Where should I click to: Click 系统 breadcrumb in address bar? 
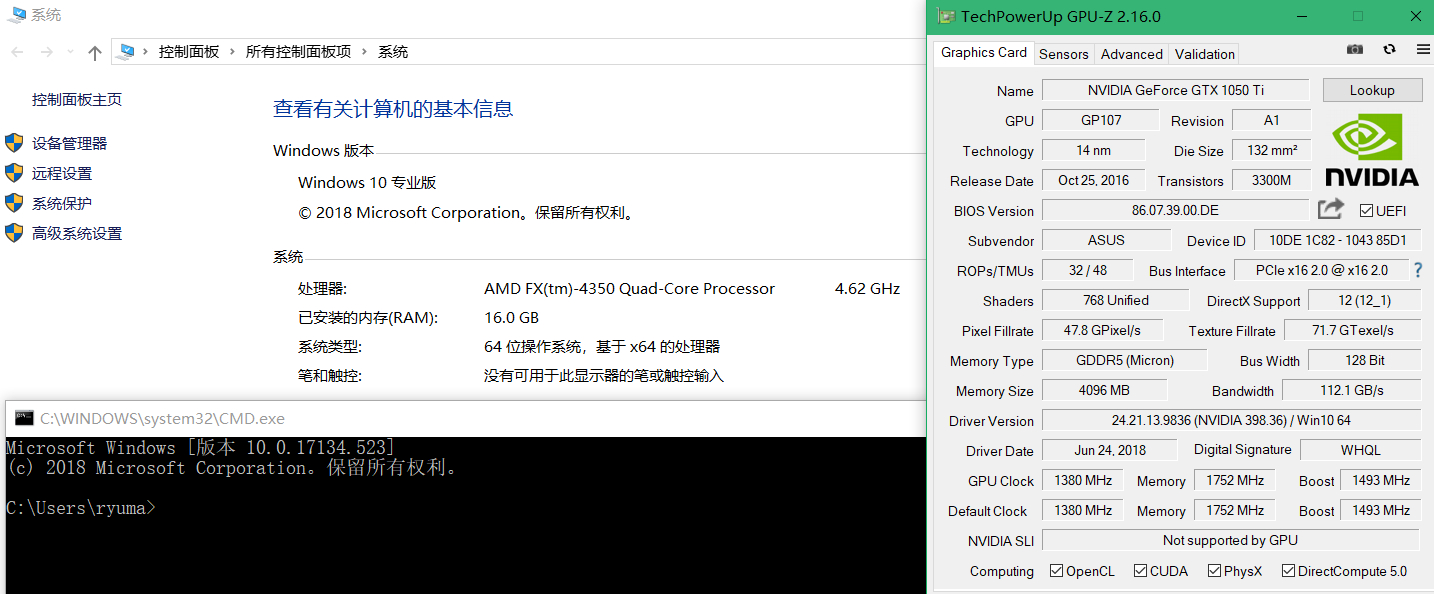[x=393, y=52]
